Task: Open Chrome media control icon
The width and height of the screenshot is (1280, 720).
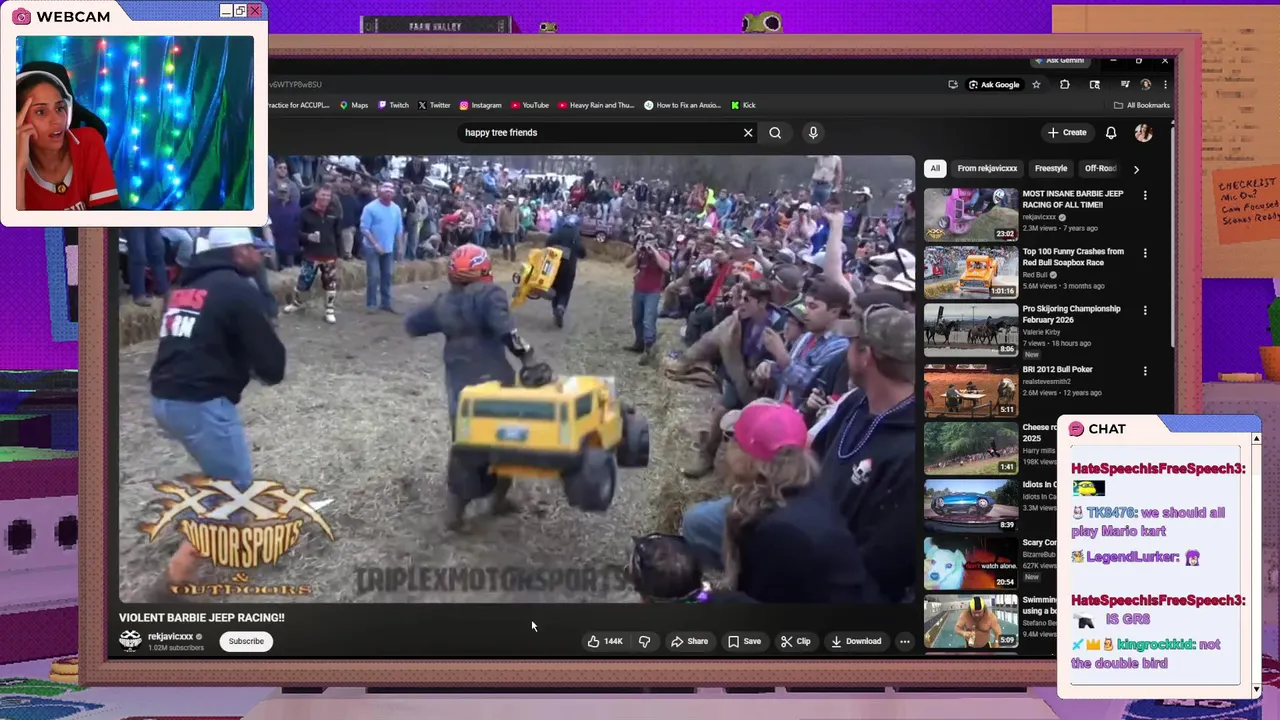Action: coord(1125,85)
